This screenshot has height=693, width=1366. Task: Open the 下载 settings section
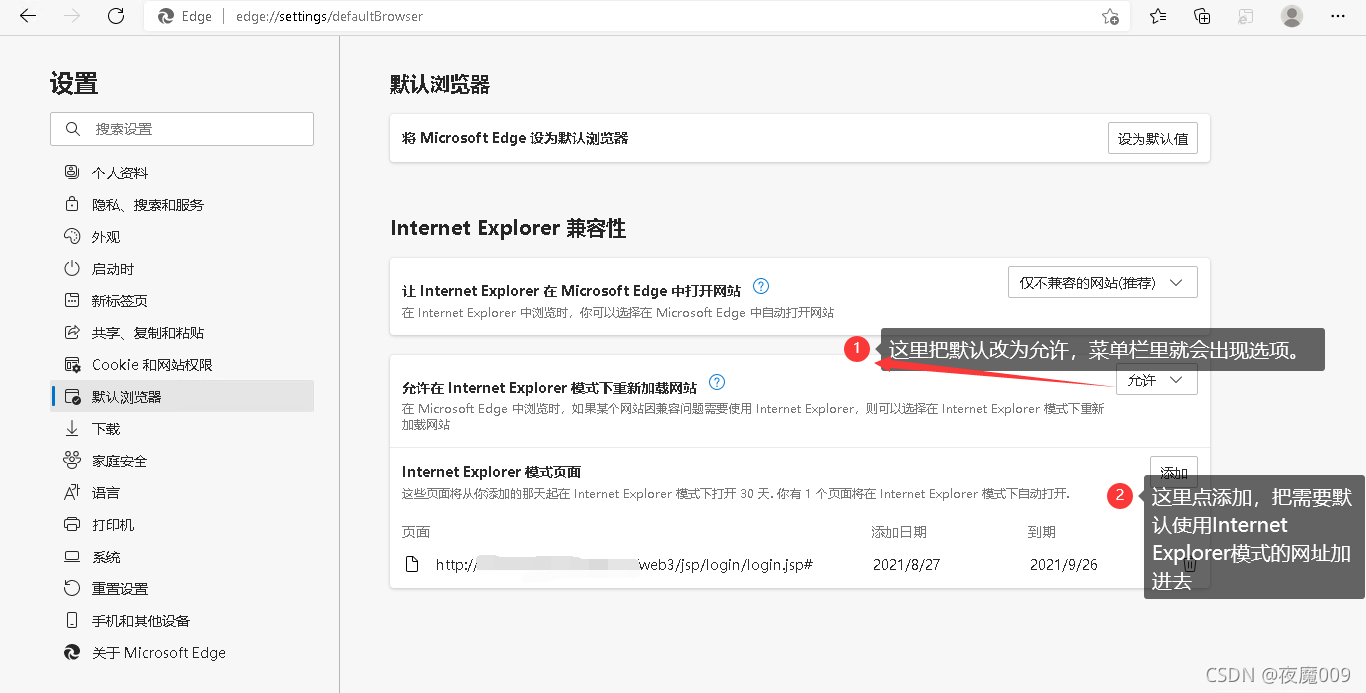pos(182,429)
